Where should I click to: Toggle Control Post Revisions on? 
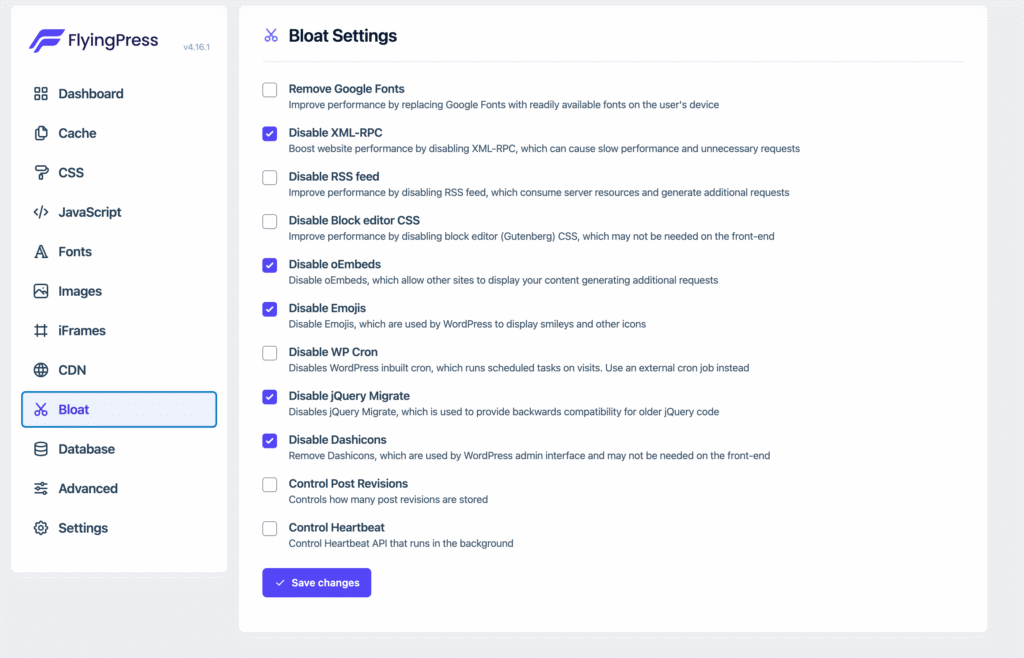tap(269, 484)
